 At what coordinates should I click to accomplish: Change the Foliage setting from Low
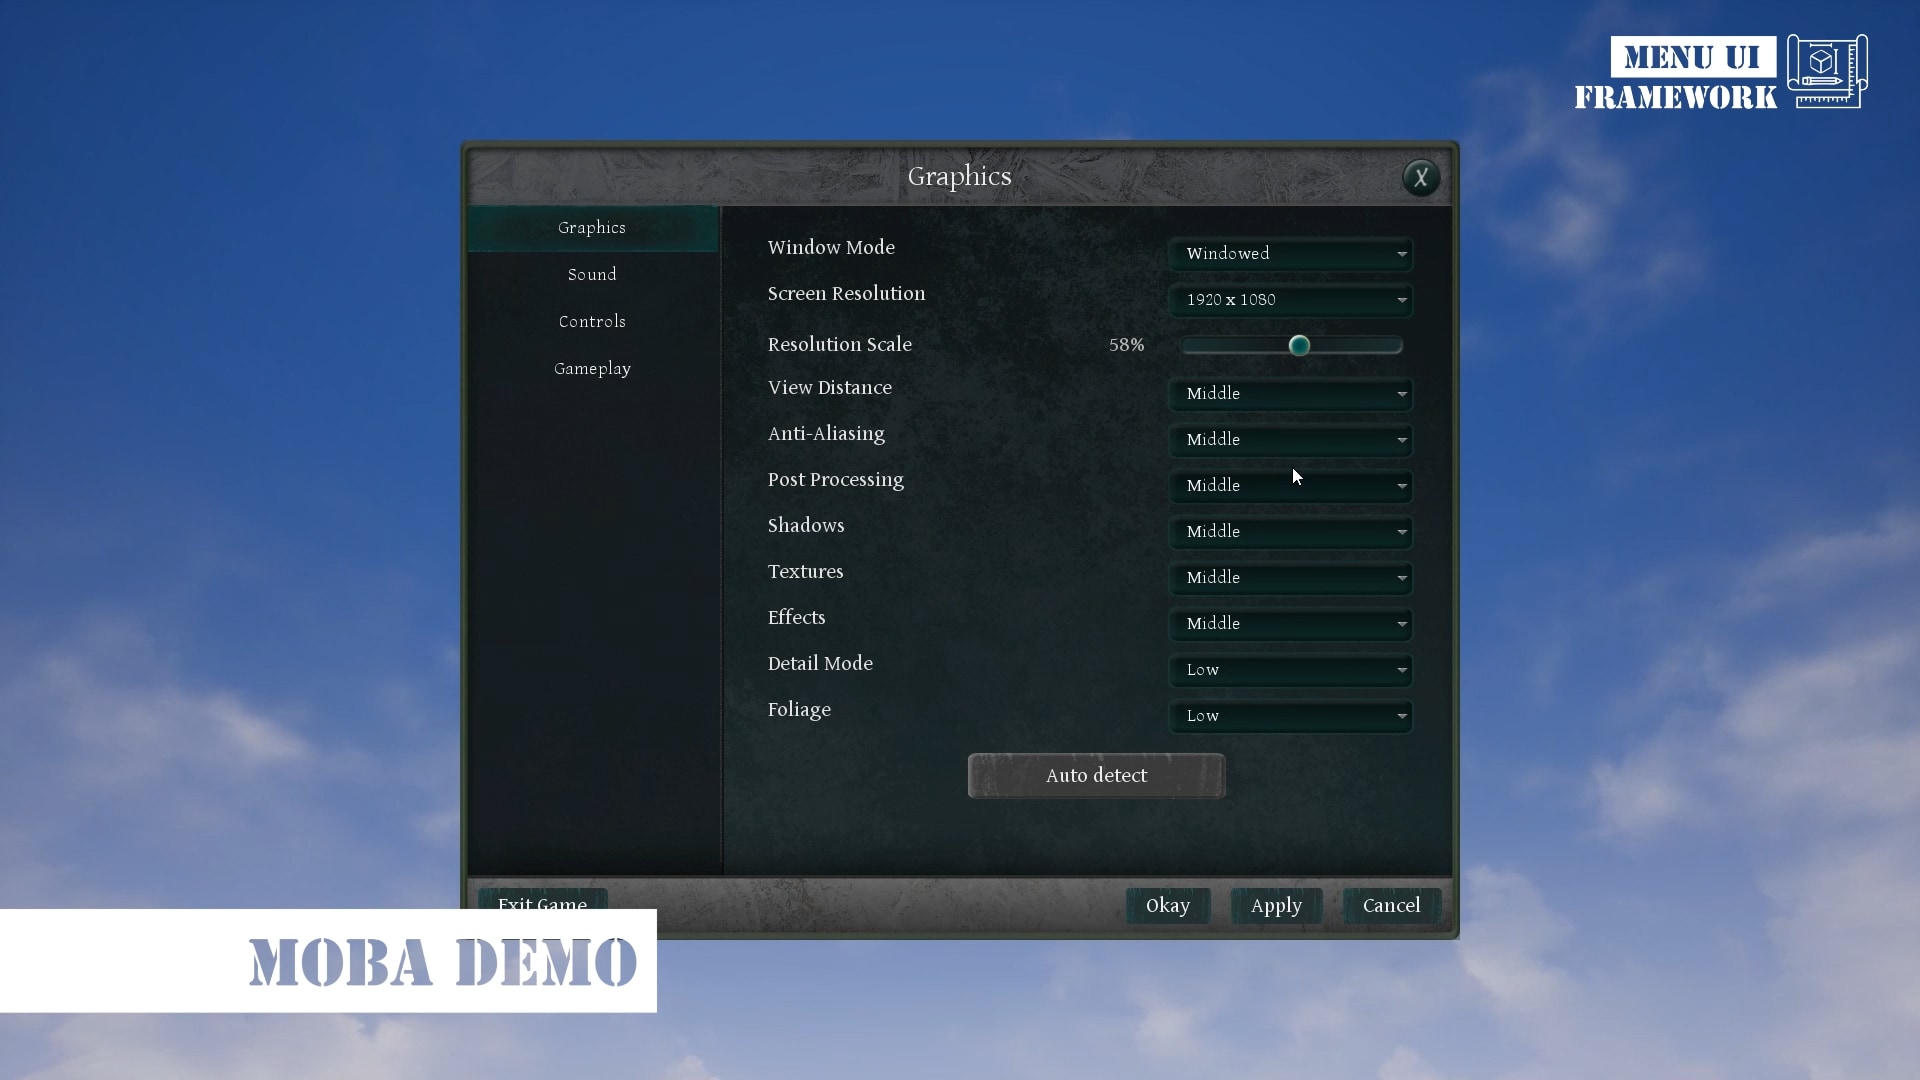(1291, 715)
